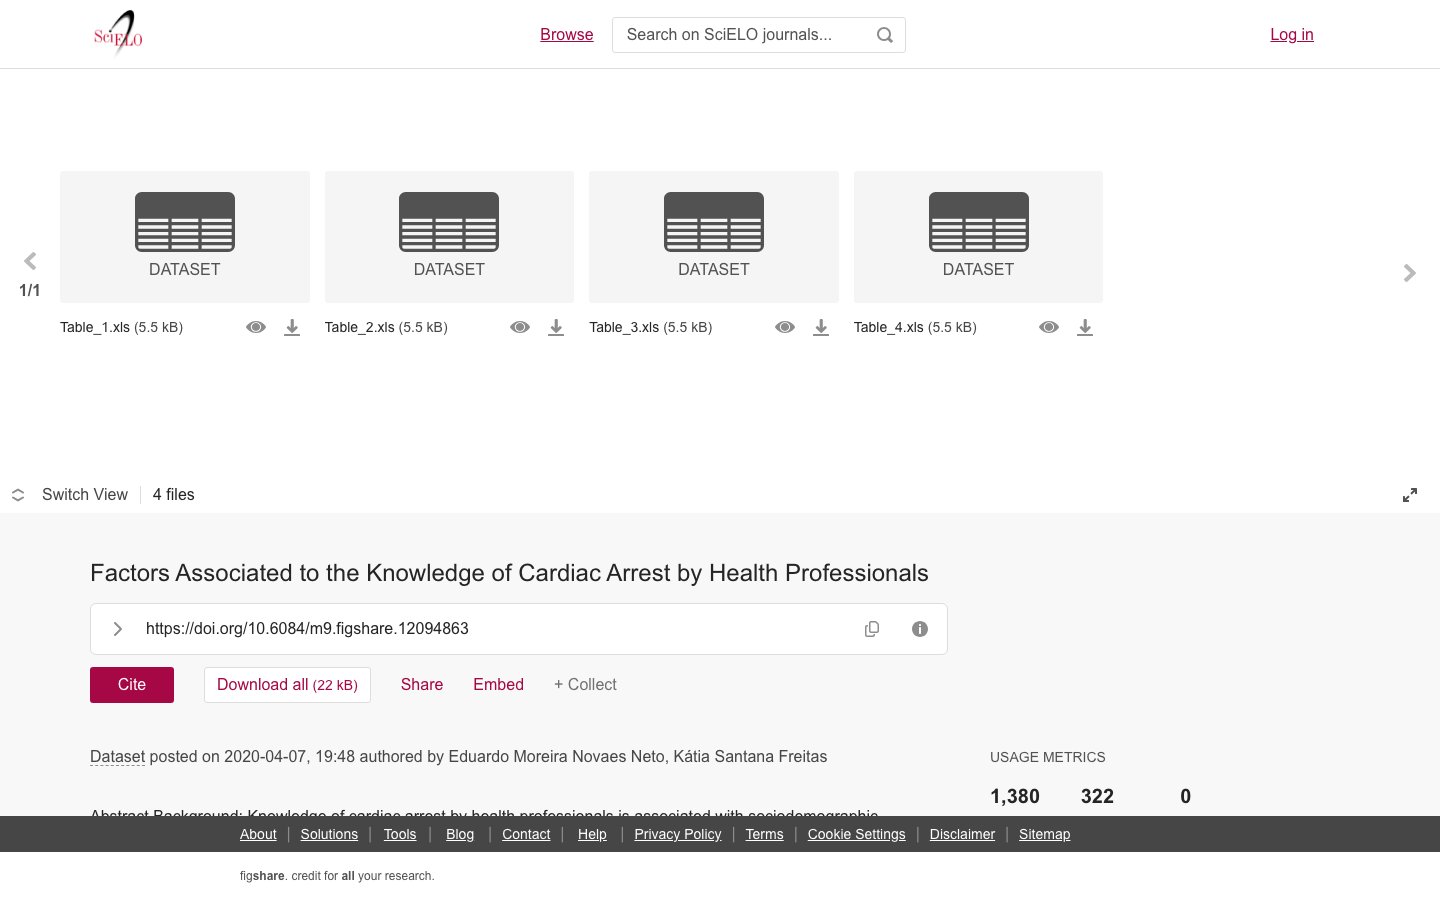1440x900 pixels.
Task: Open Contact footer link
Action: [526, 834]
